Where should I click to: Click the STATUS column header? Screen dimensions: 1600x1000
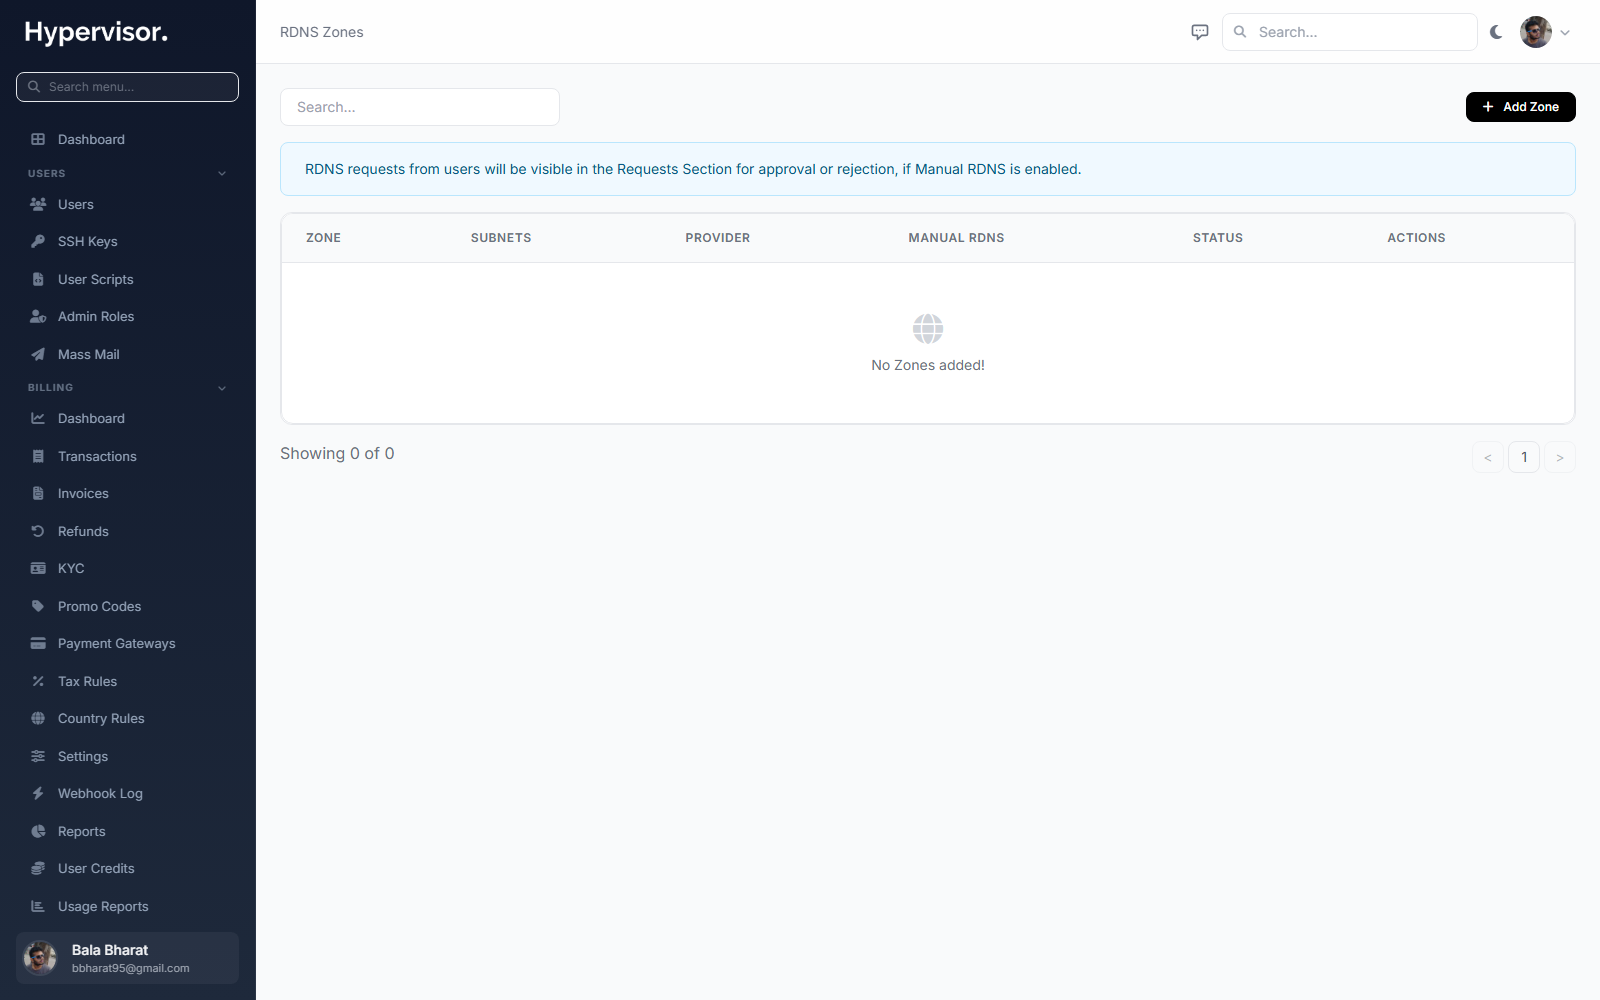[1217, 238]
